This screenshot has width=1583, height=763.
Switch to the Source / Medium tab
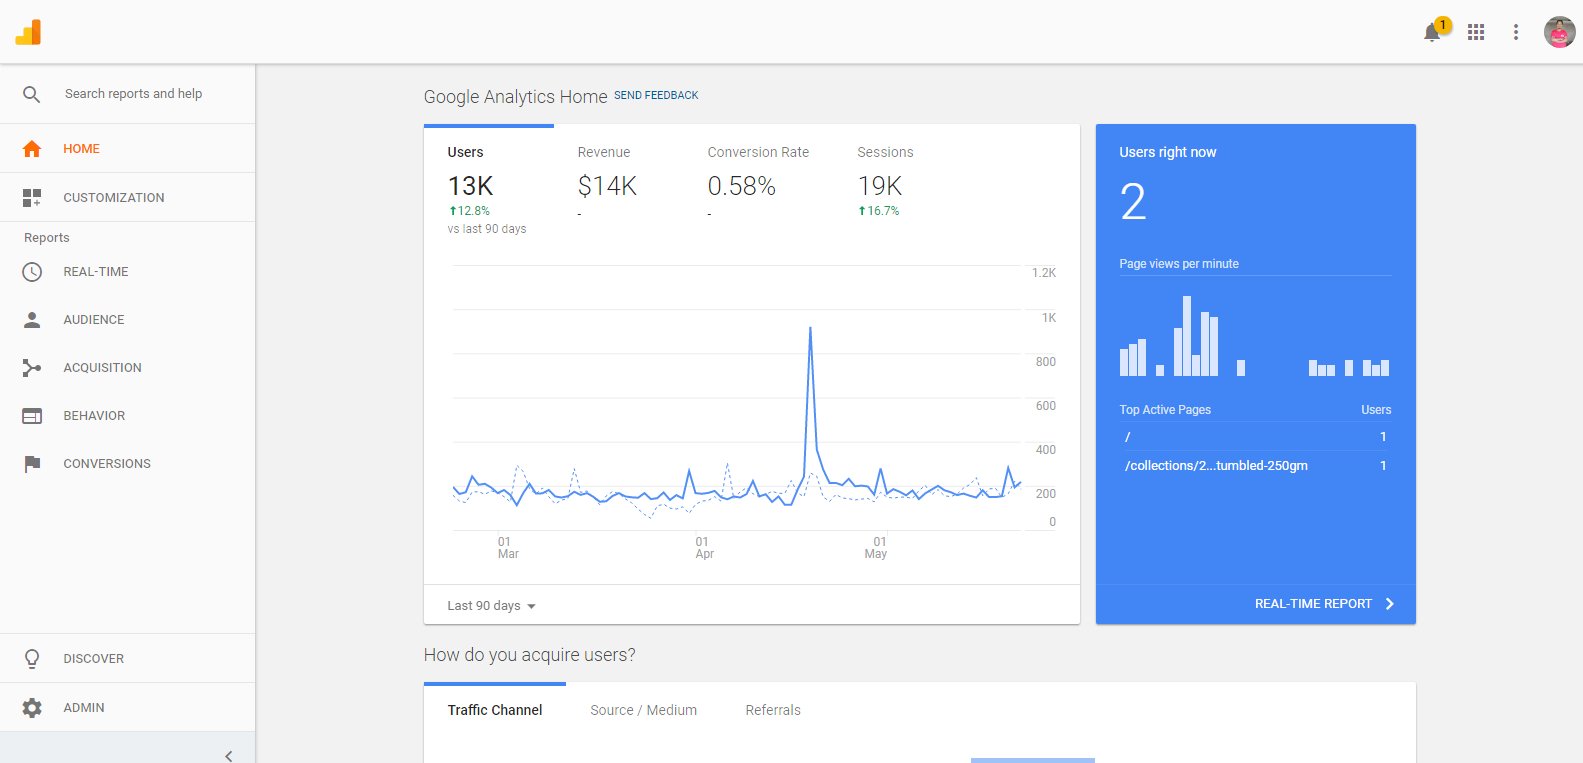pos(643,710)
